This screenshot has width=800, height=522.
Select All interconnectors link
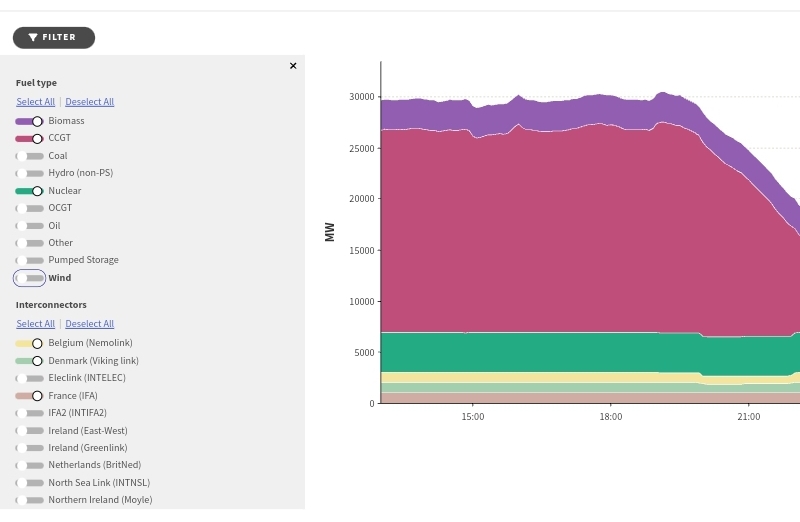click(x=35, y=324)
